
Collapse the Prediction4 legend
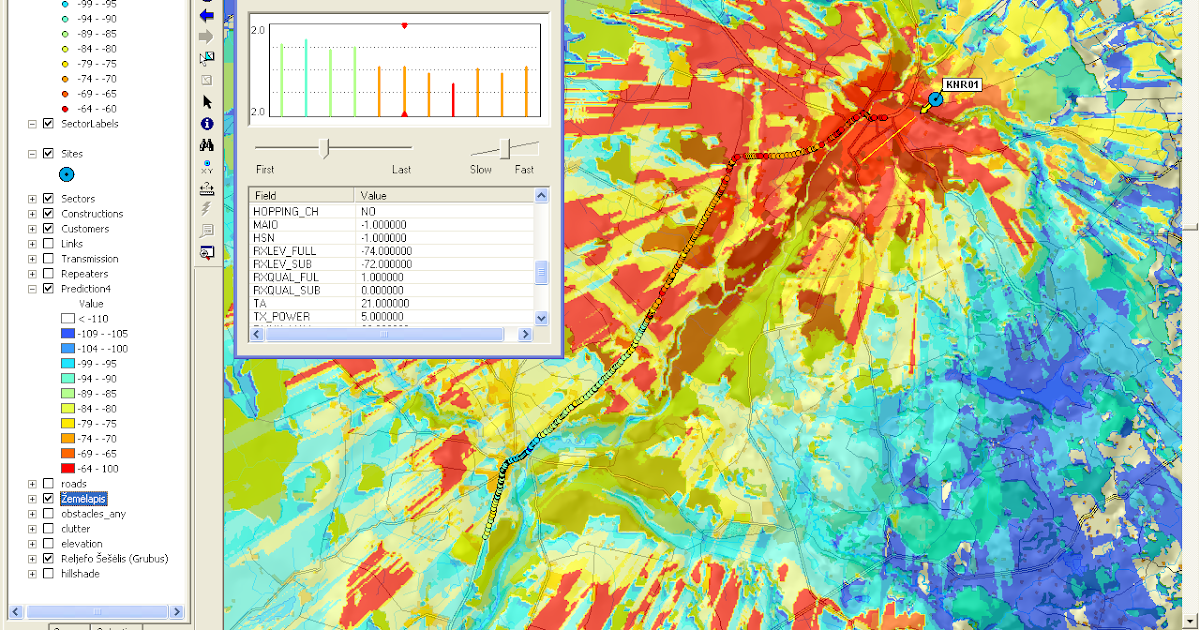(x=32, y=289)
